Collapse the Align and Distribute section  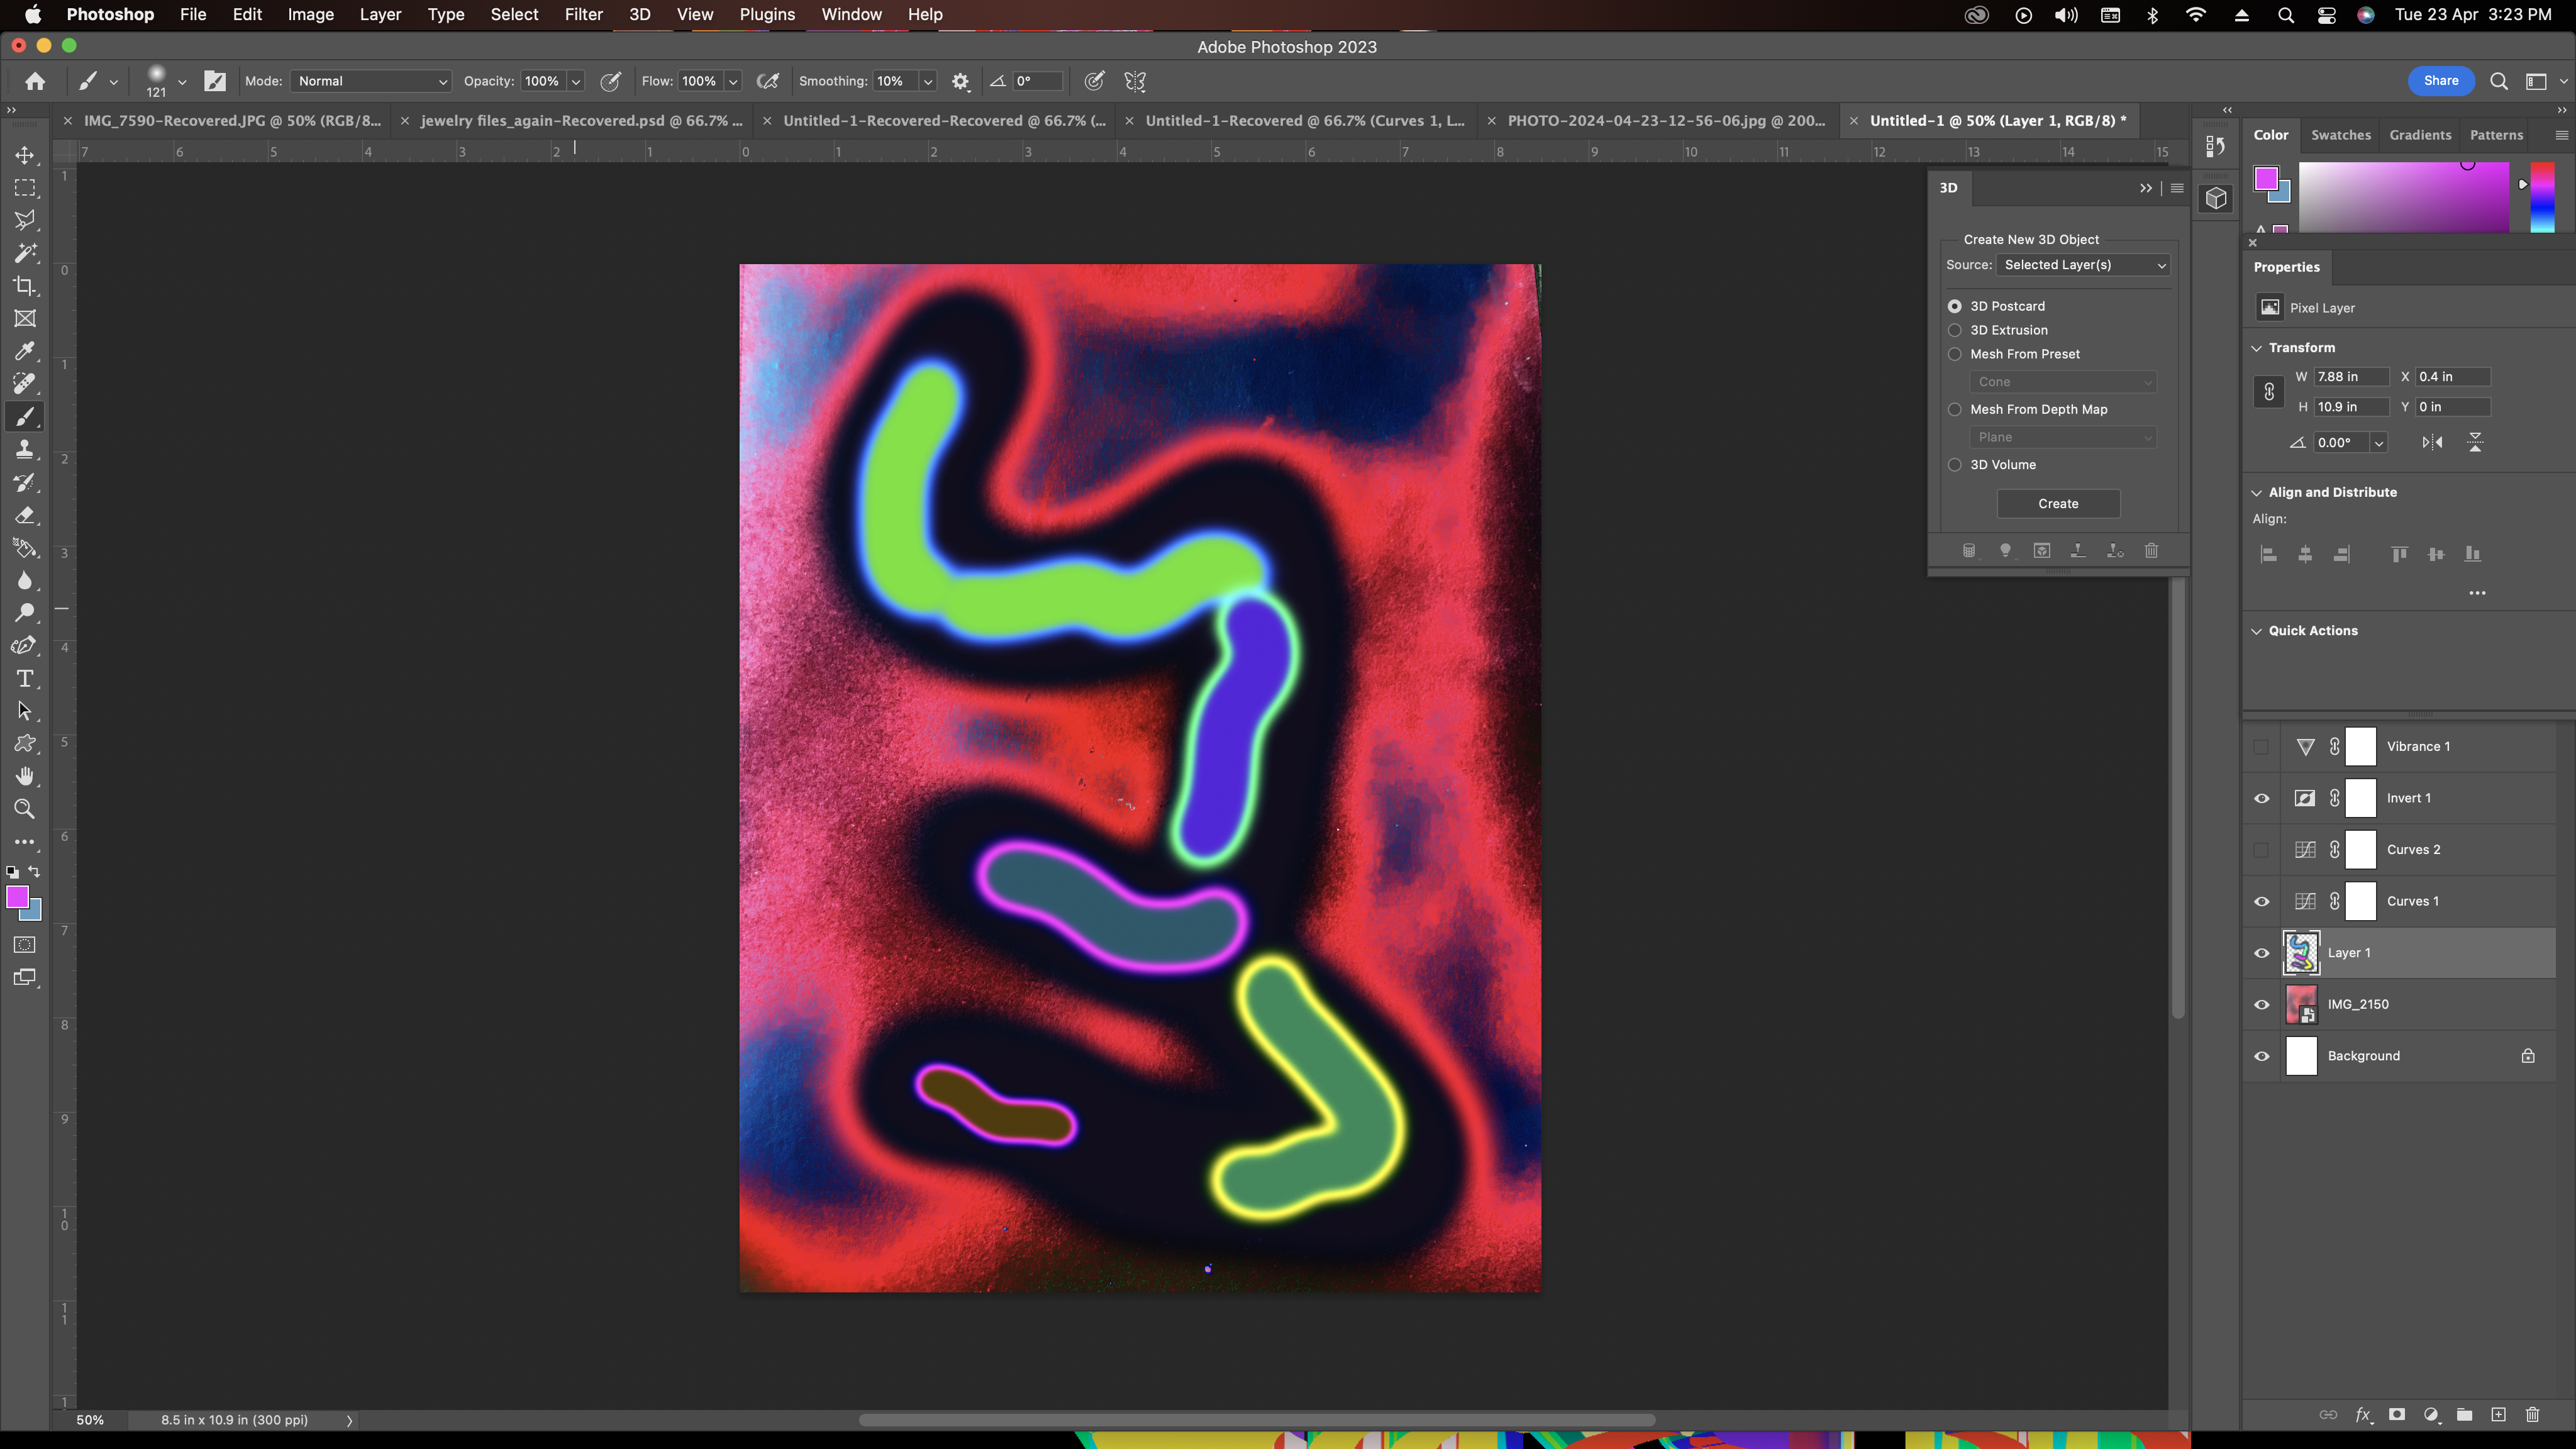[x=2256, y=492]
